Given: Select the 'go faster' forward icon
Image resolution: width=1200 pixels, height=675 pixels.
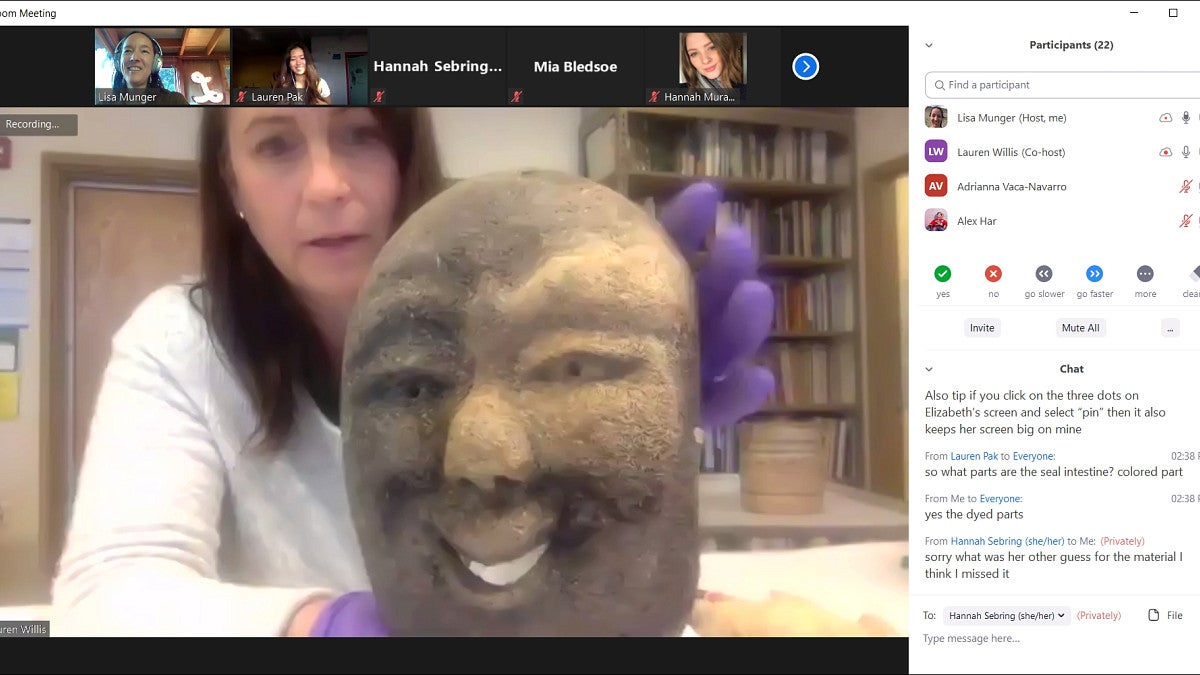Looking at the screenshot, I should pos(1095,274).
